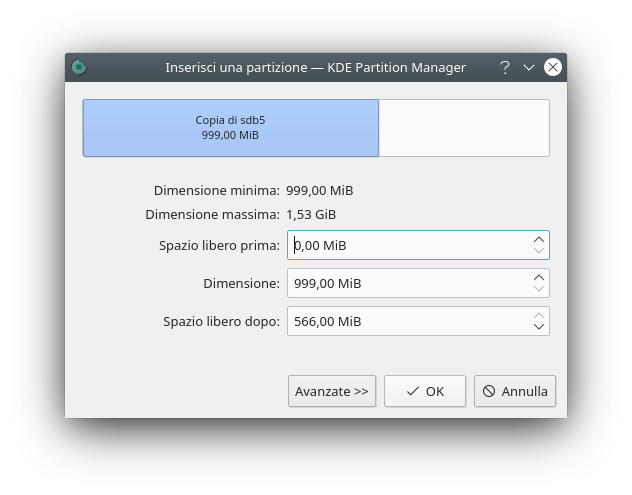The height and width of the screenshot is (495, 632).
Task: Click the Dimensione: label text
Action: pyautogui.click(x=241, y=283)
